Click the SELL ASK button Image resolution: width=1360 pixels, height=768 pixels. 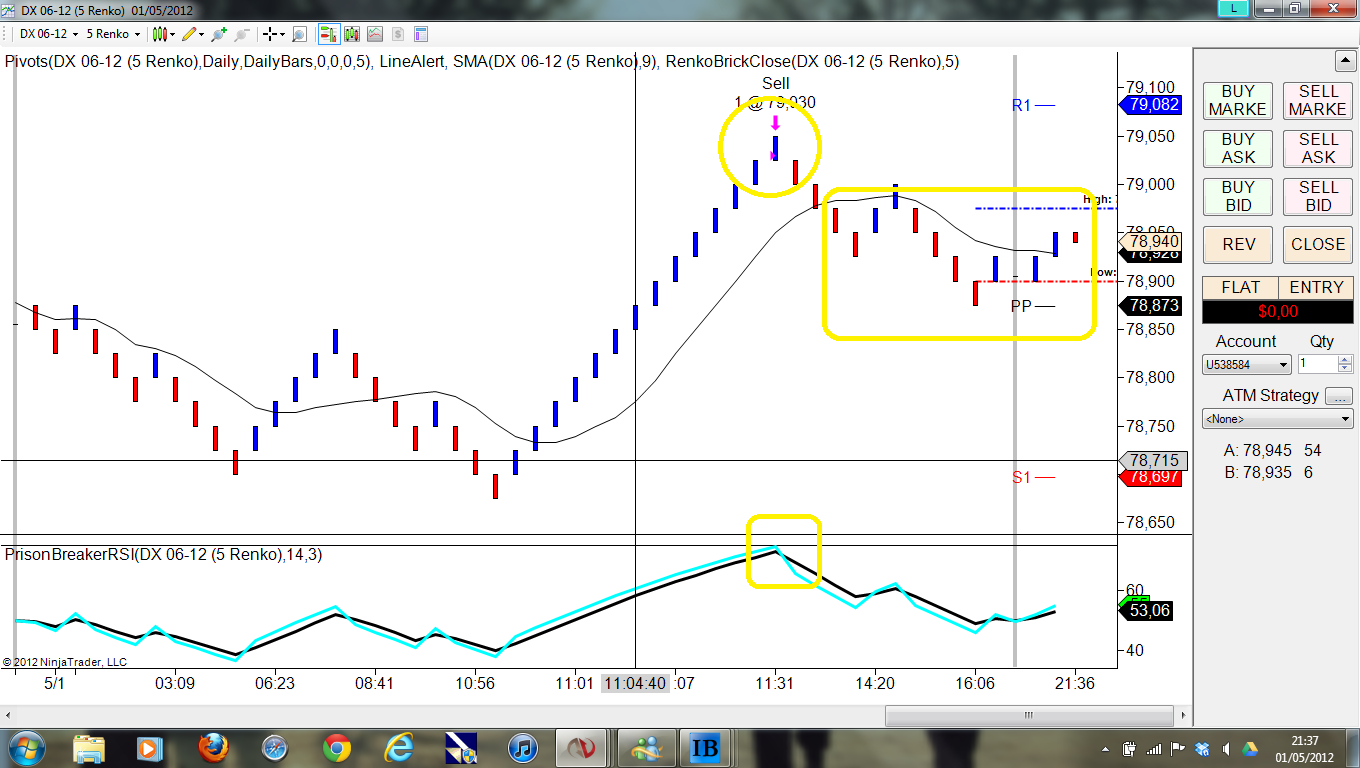1318,148
